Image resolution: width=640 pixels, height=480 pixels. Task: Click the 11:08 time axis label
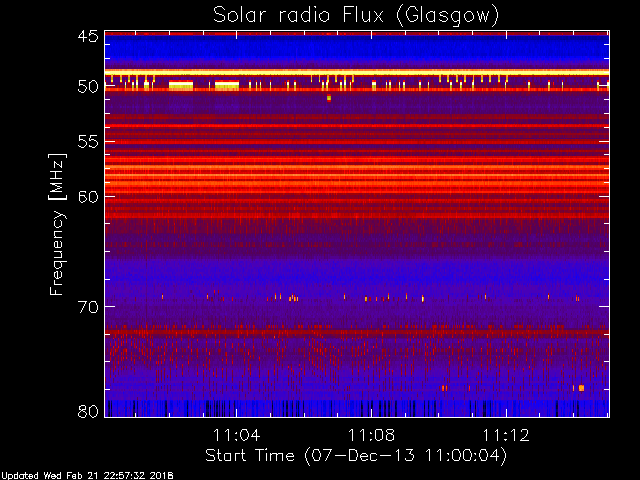point(371,435)
